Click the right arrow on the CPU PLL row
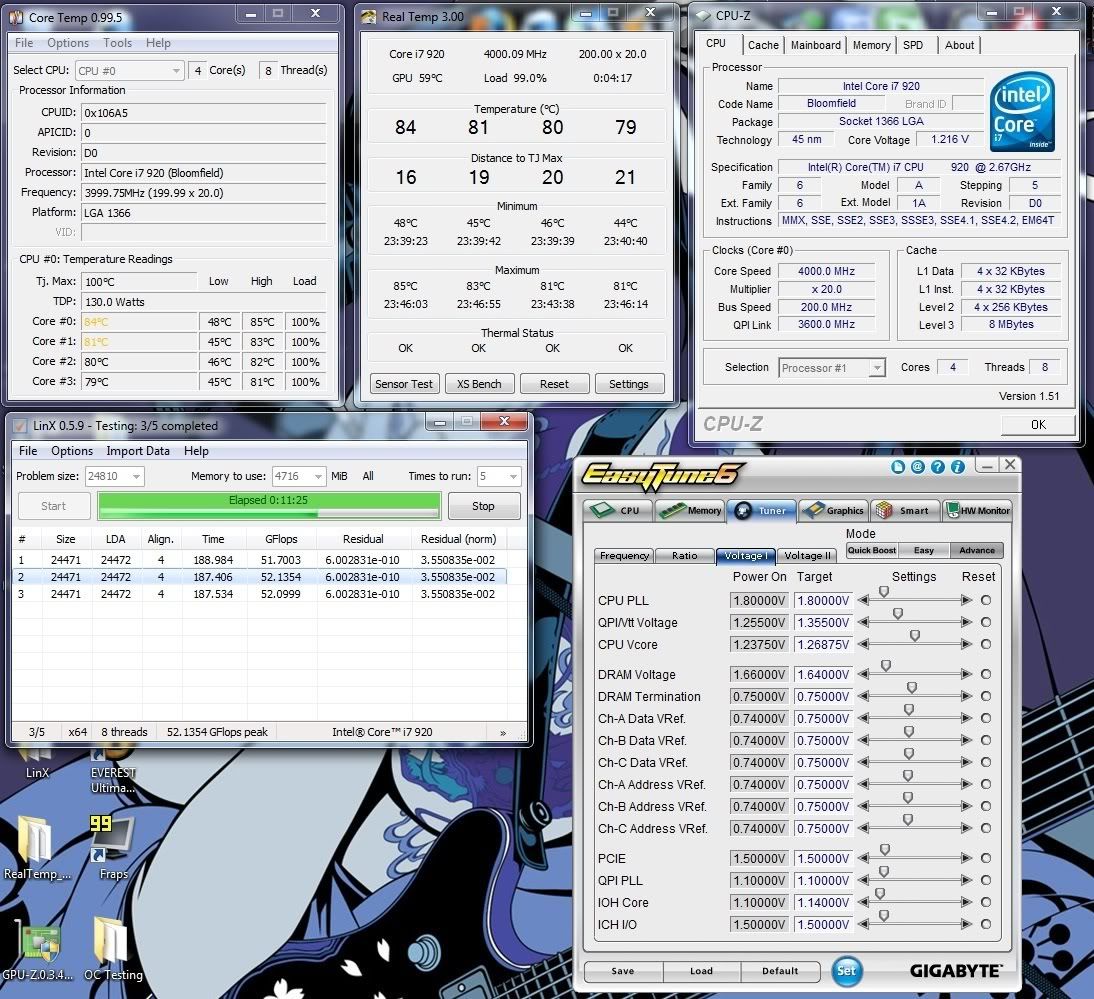The width and height of the screenshot is (1094, 999). click(966, 600)
